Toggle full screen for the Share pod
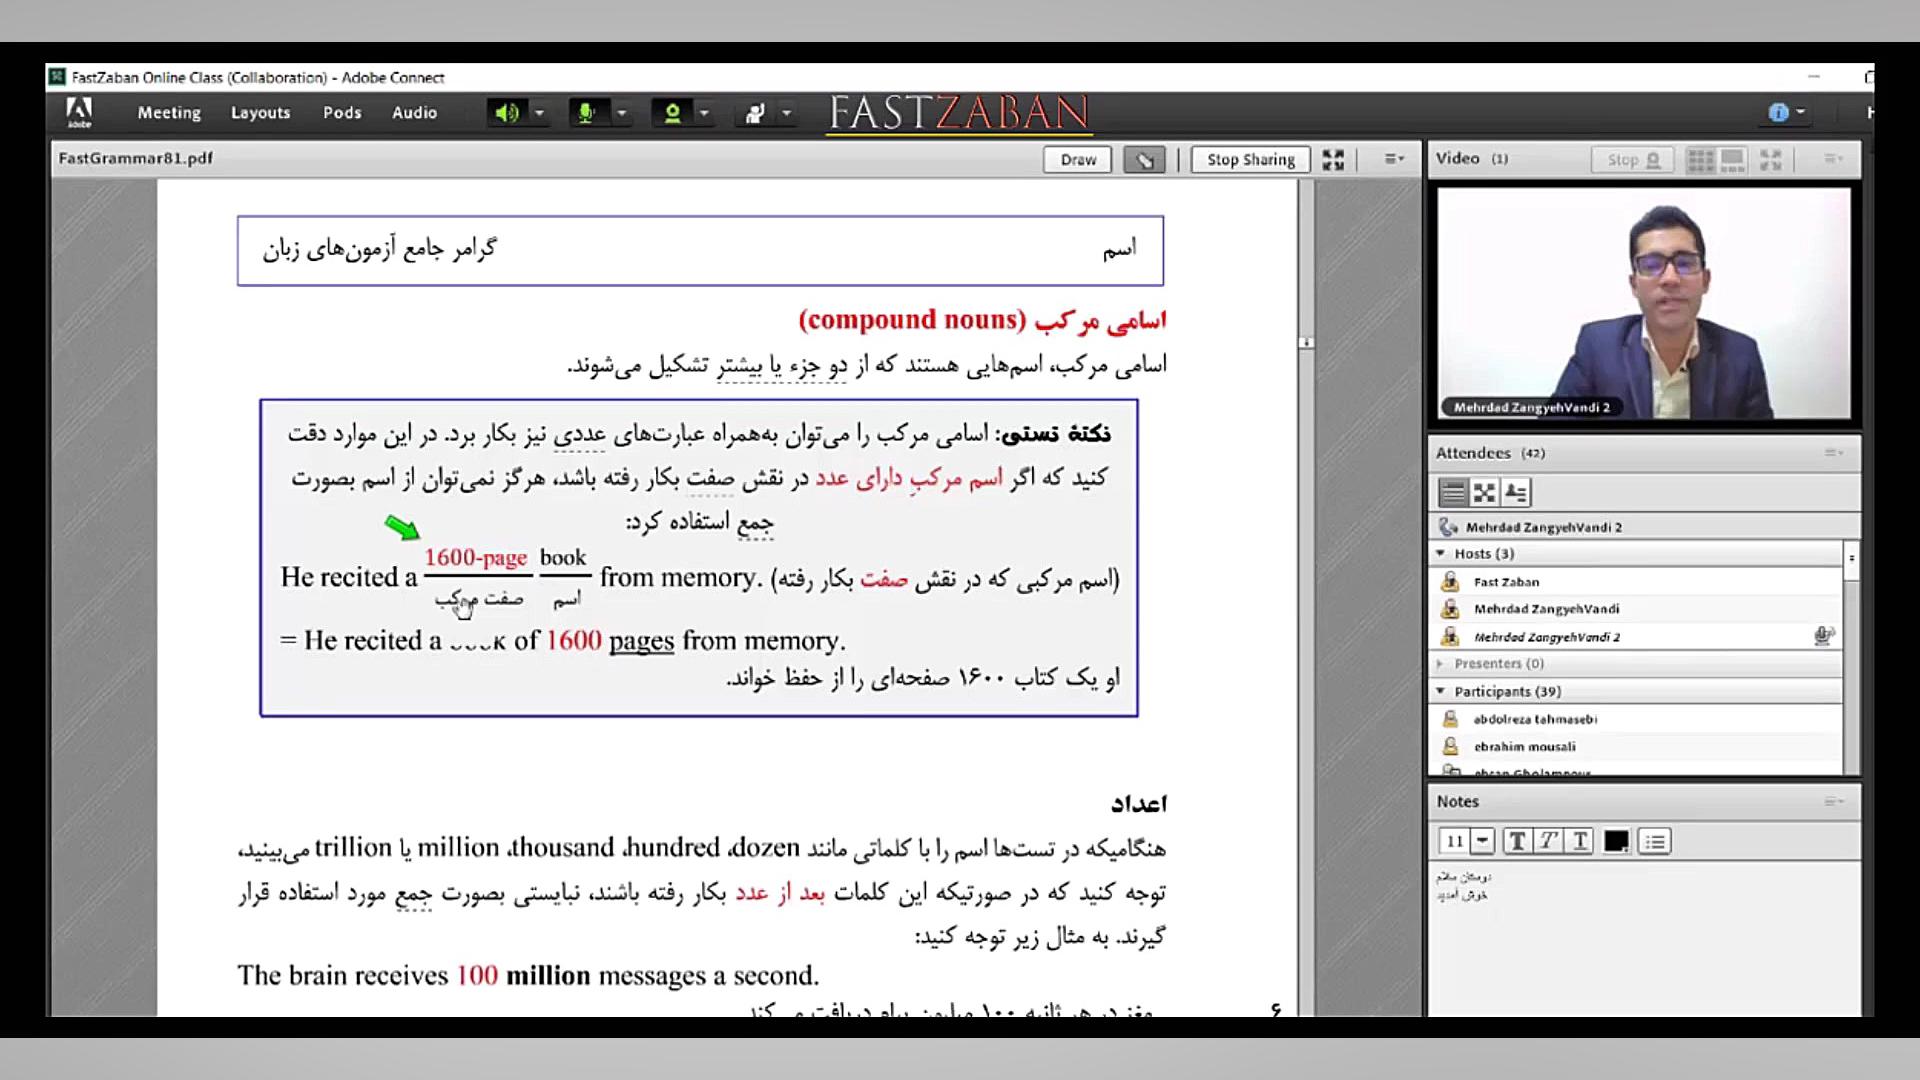The image size is (1920, 1080). (1333, 160)
